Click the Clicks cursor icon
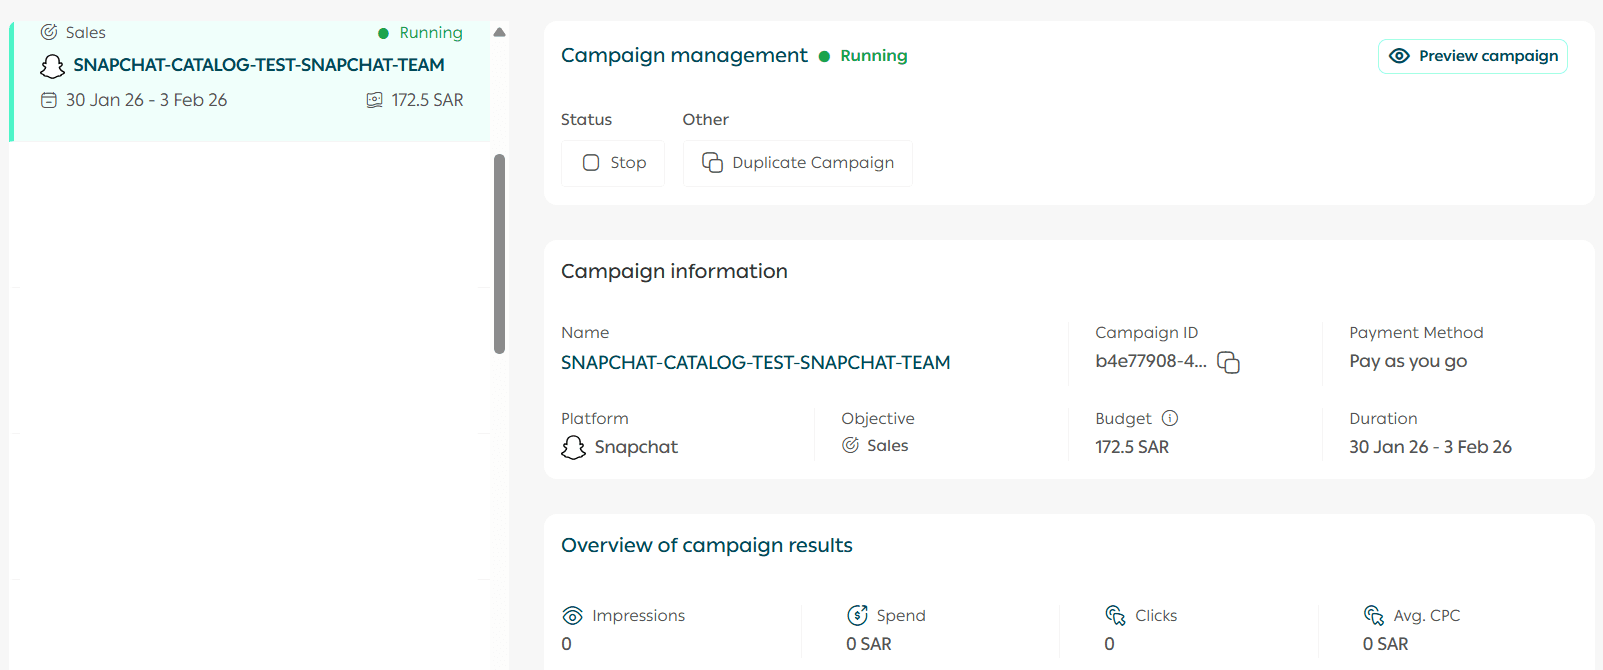 1115,615
